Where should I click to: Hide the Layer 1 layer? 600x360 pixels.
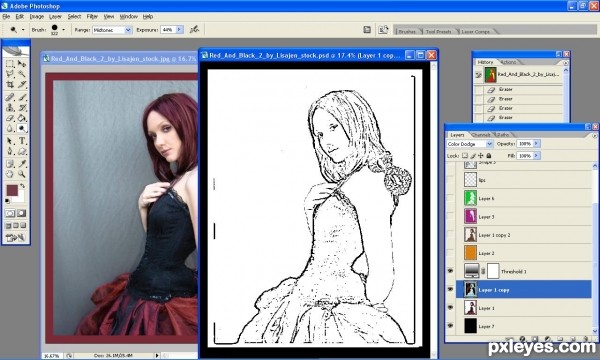[450, 308]
